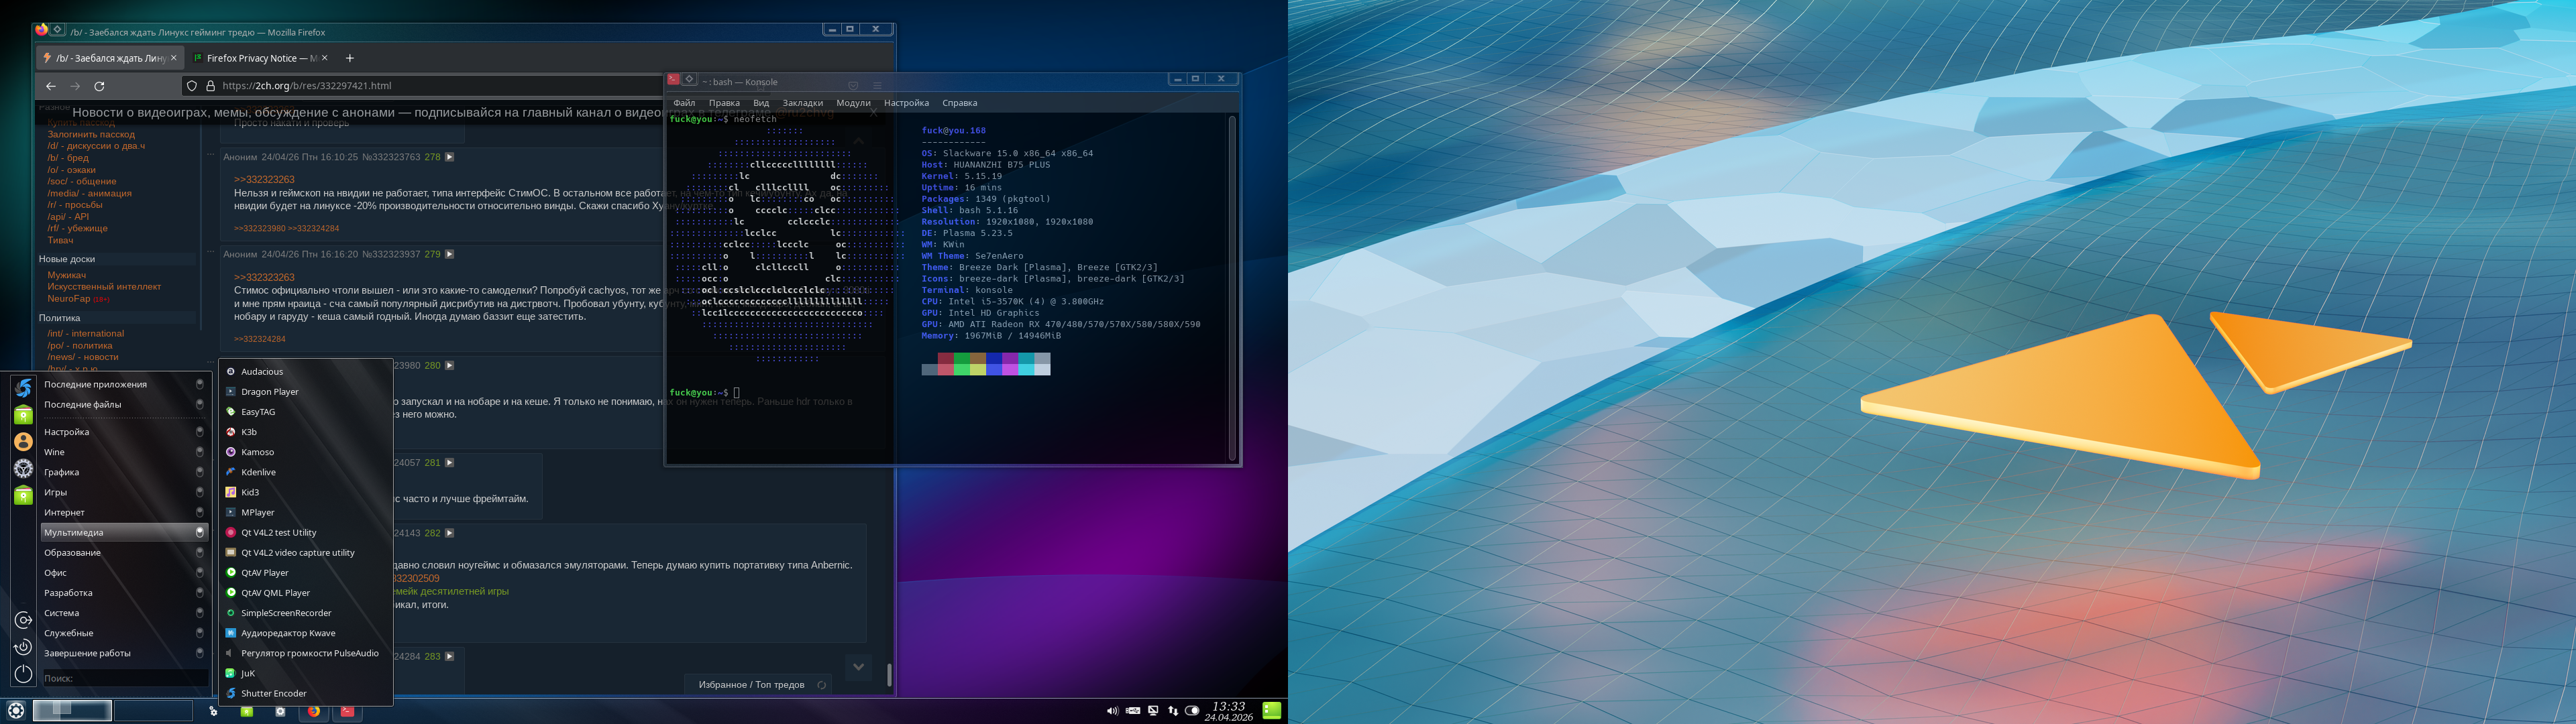Expand the Офис category
Image resolution: width=2576 pixels, height=724 pixels.
point(124,573)
